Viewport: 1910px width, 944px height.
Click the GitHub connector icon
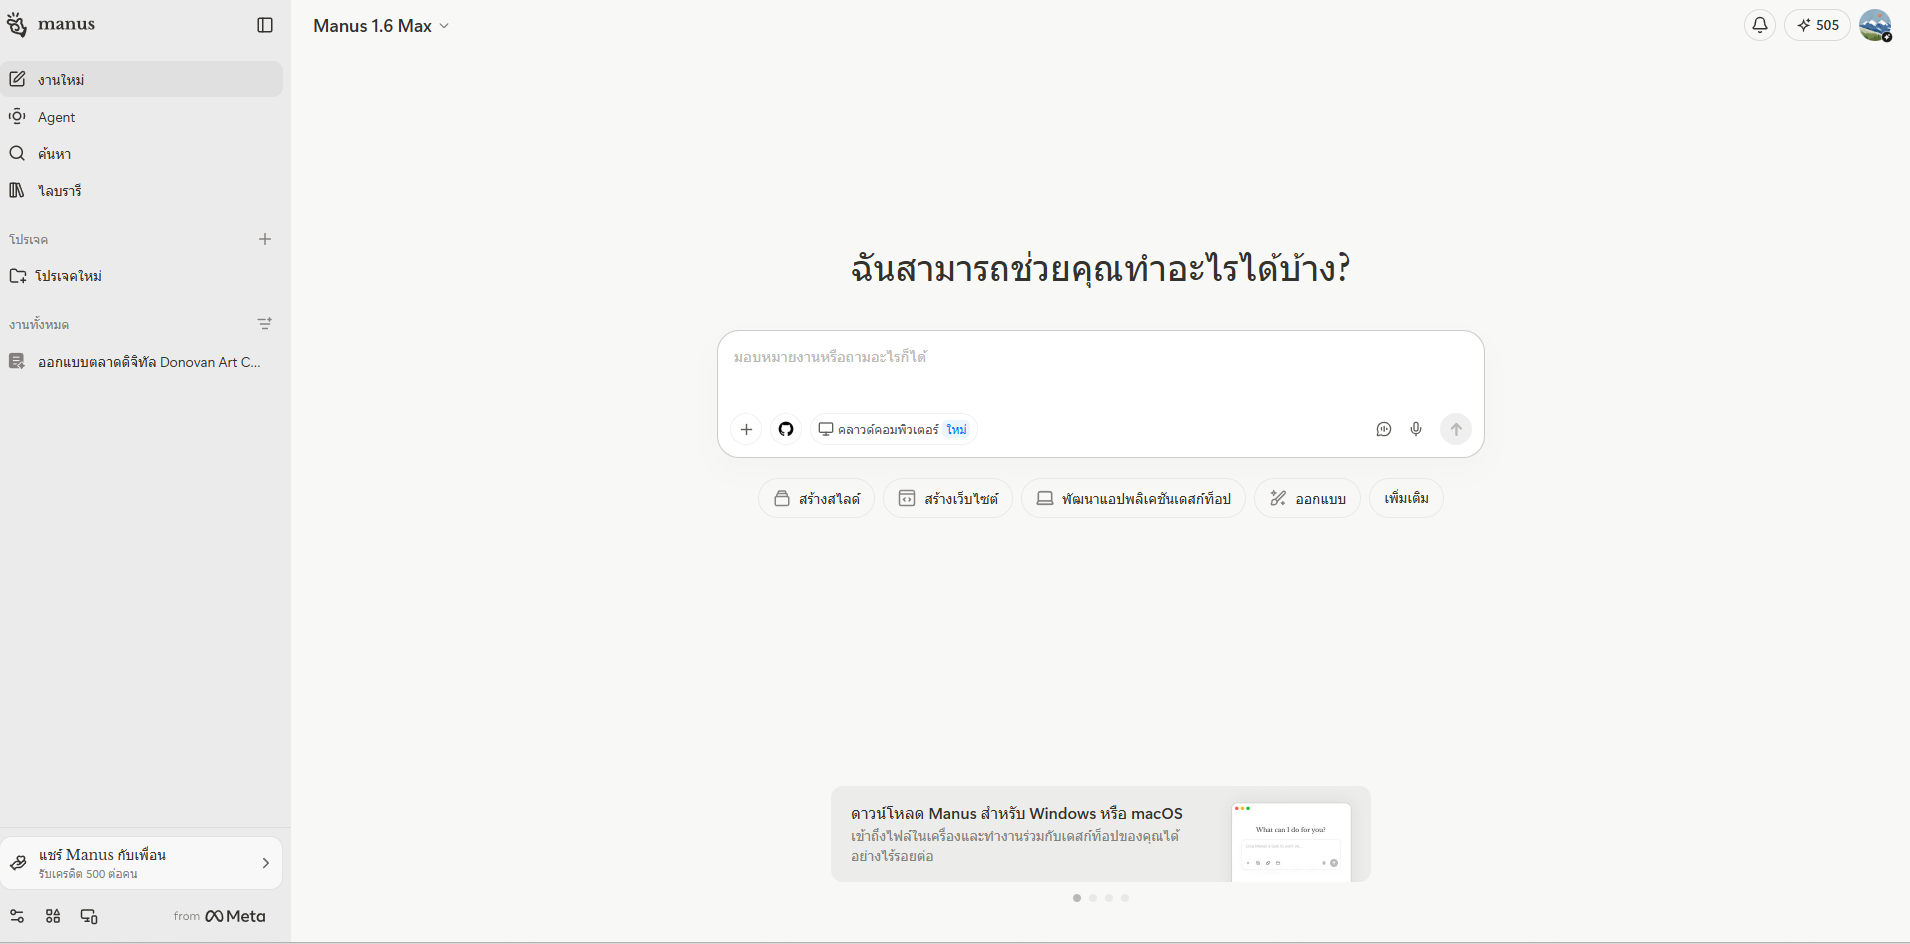coord(786,429)
